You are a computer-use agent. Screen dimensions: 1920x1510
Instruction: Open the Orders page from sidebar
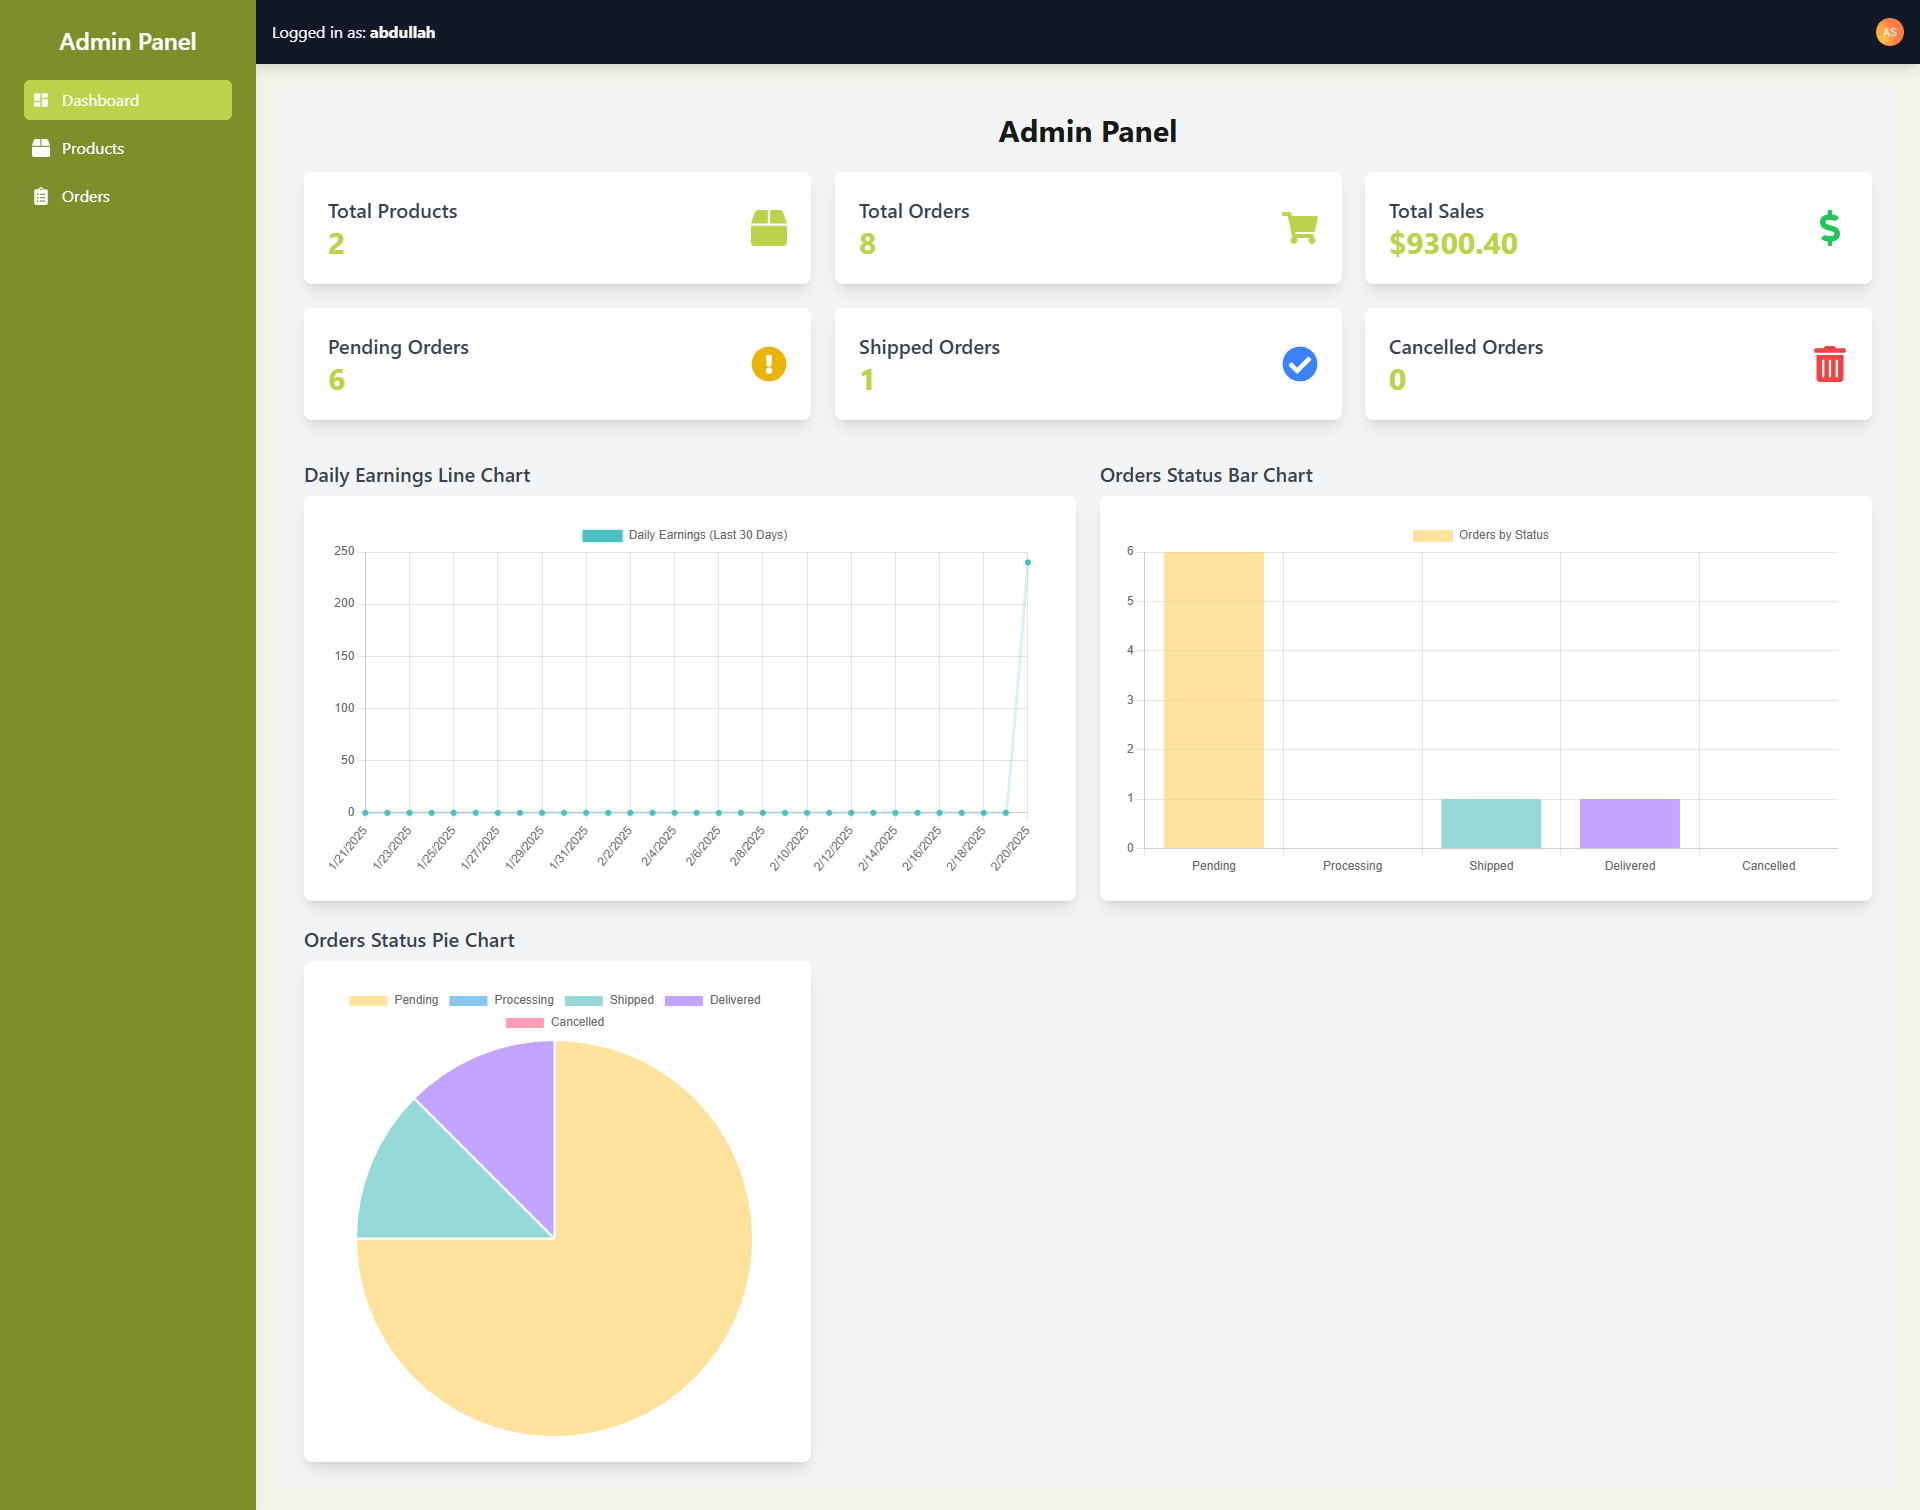(86, 197)
